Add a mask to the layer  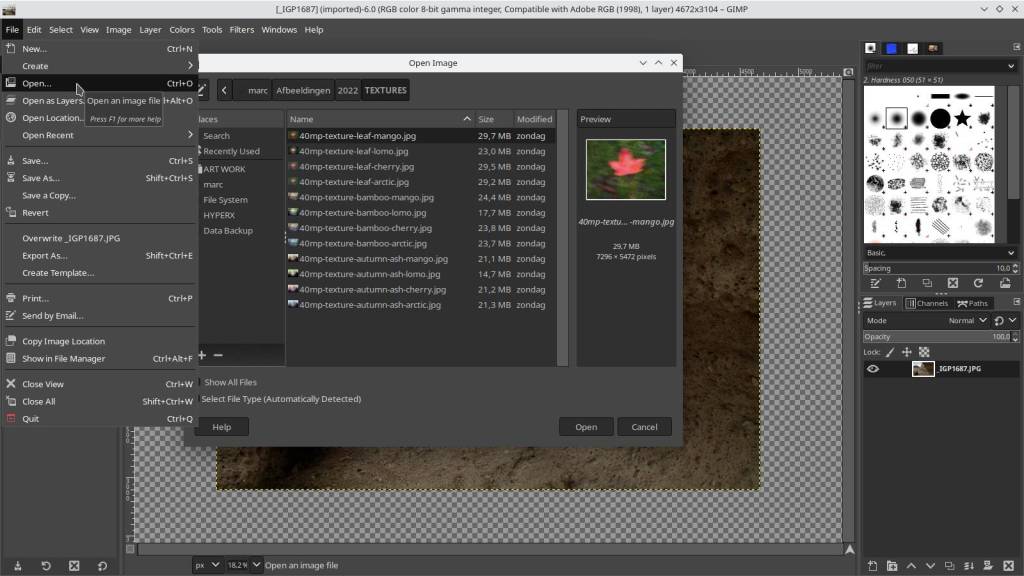[x=988, y=566]
